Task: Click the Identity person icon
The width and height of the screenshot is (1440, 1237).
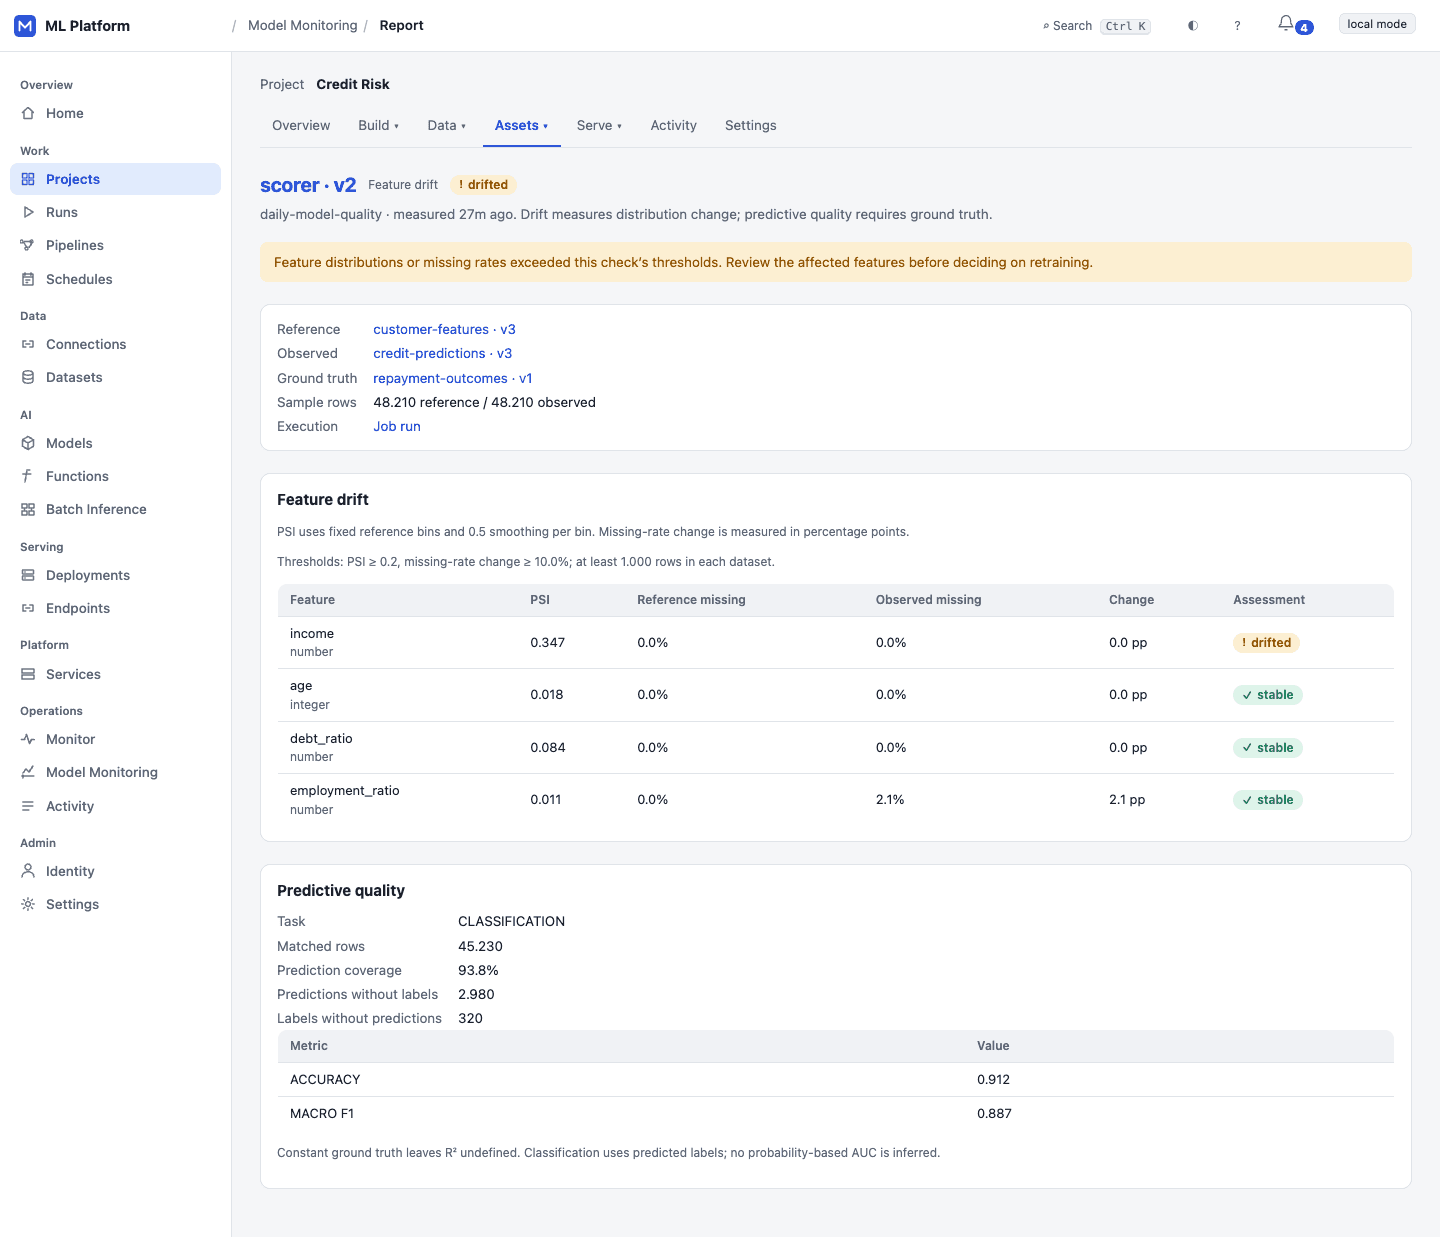Action: tap(28, 871)
